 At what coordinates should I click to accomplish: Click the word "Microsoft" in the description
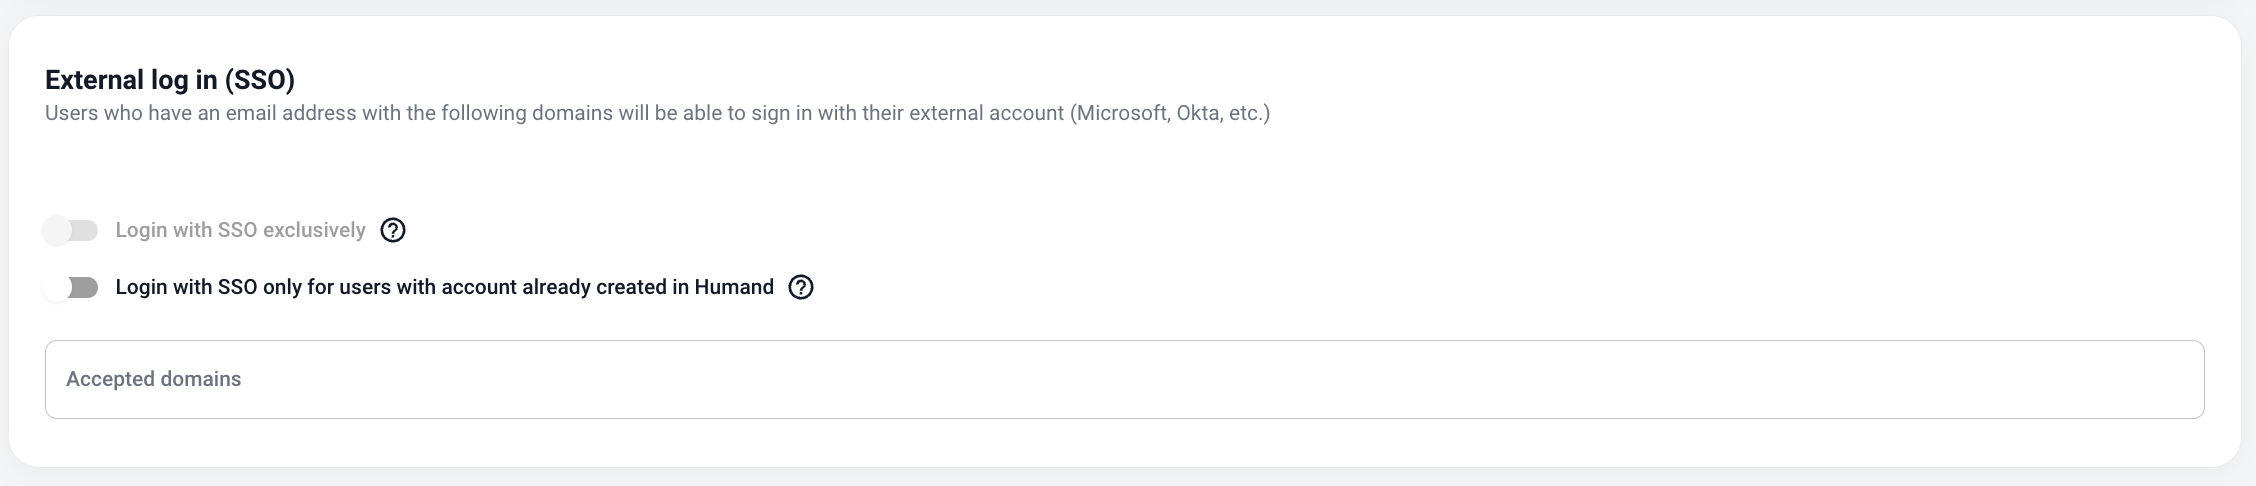(x=1120, y=114)
